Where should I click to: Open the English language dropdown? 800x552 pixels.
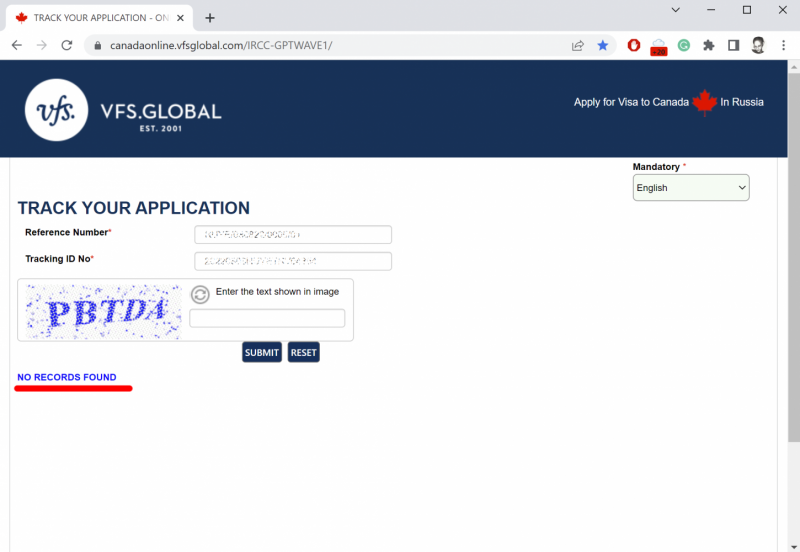[690, 188]
